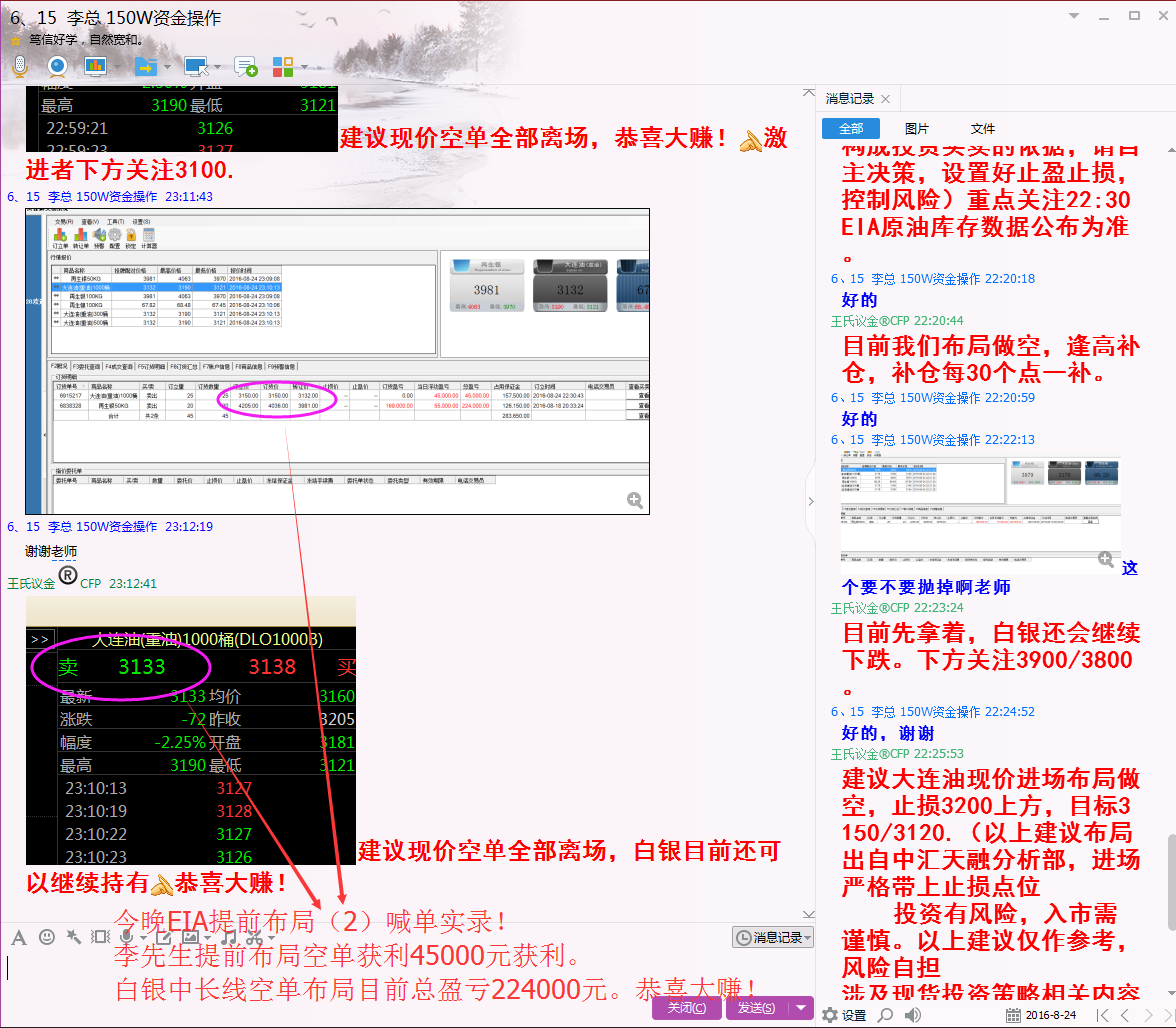Viewport: 1176px width, 1028px height.
Task: Switch to the 图片 tab
Action: (x=916, y=129)
